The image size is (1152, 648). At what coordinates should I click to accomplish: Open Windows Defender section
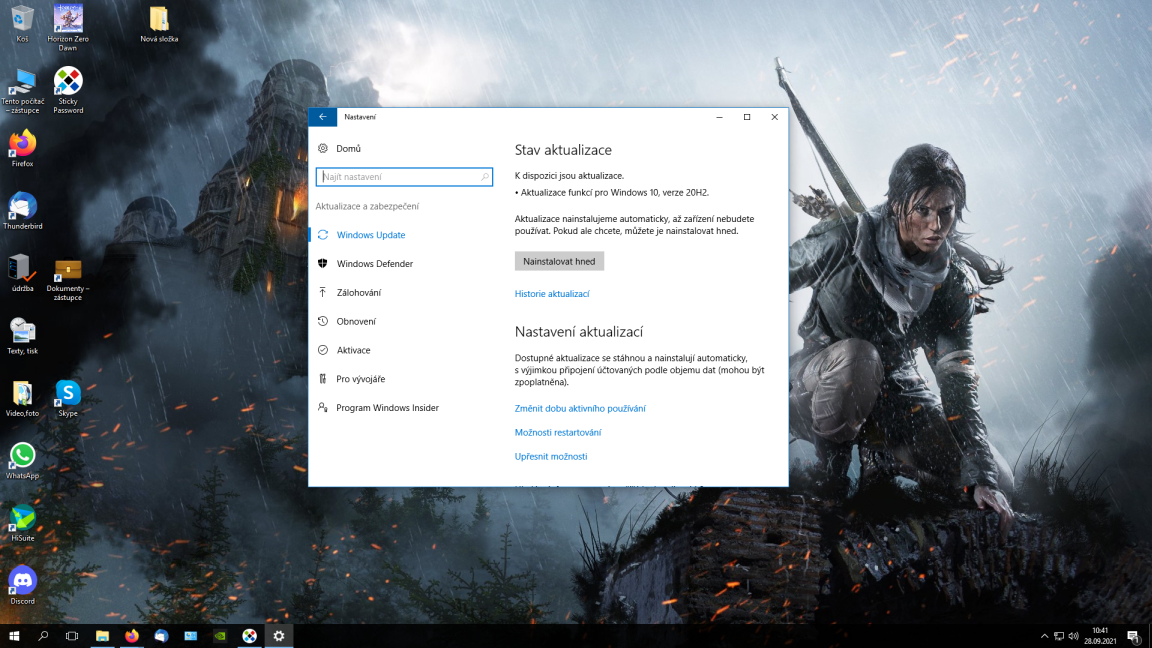[374, 264]
